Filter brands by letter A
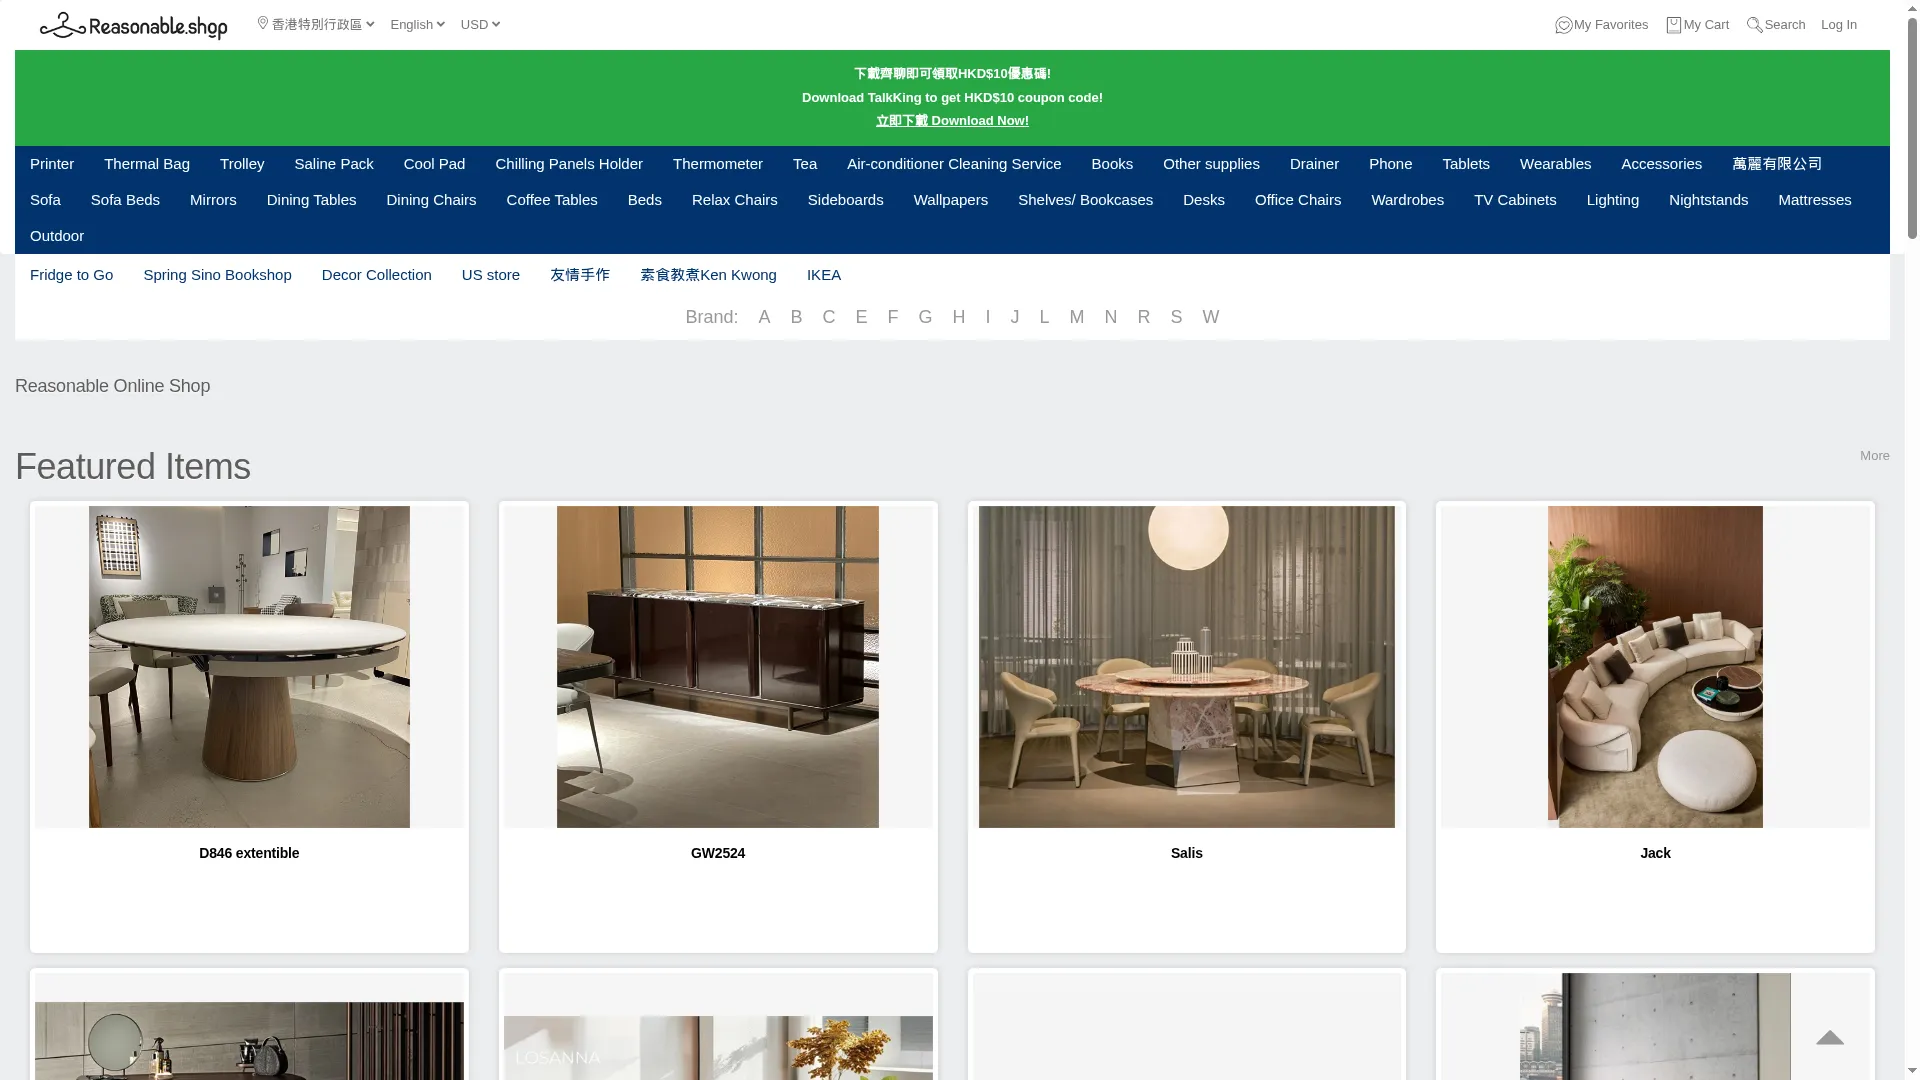 pos(764,317)
